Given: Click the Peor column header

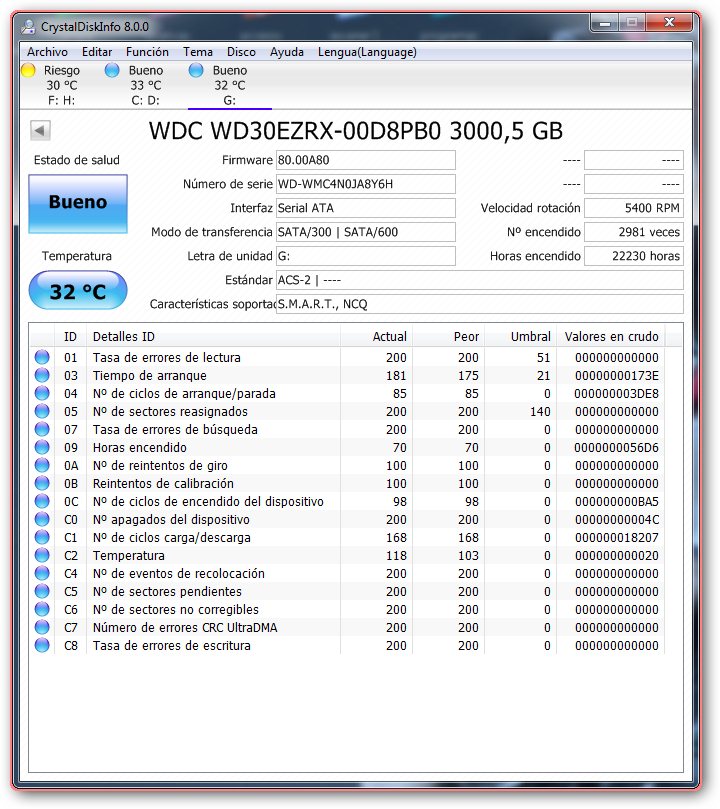Looking at the screenshot, I should tap(448, 336).
